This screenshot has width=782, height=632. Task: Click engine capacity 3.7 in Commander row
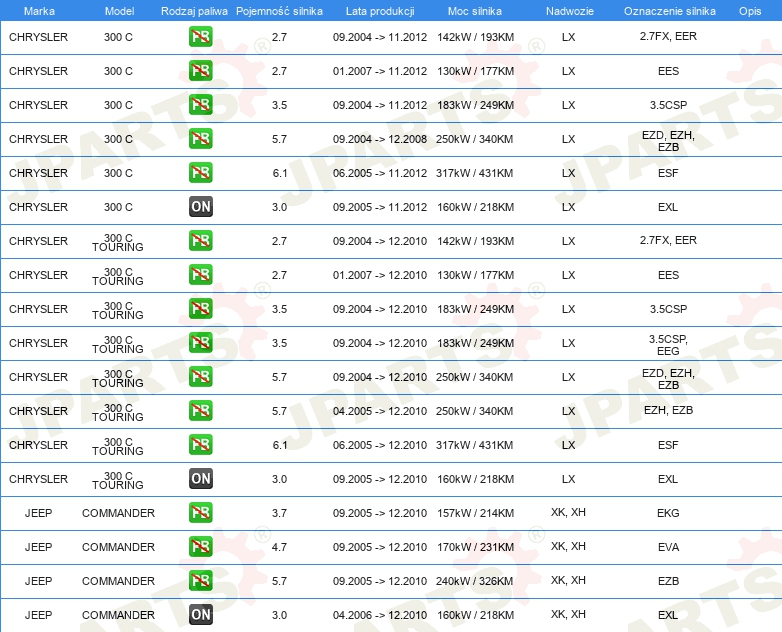pos(279,513)
